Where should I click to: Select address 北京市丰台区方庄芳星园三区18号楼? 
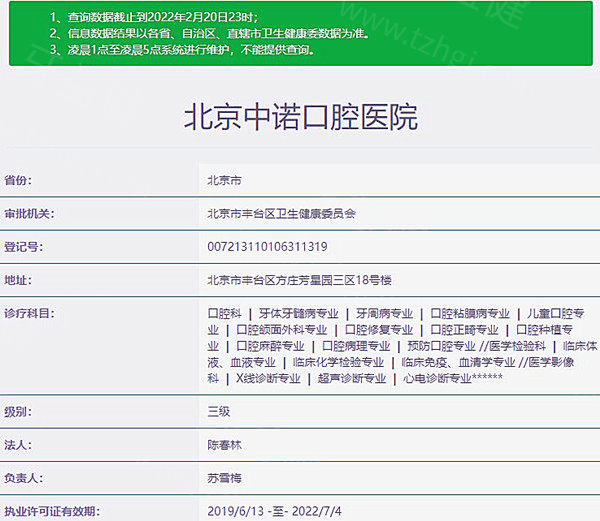(x=299, y=280)
